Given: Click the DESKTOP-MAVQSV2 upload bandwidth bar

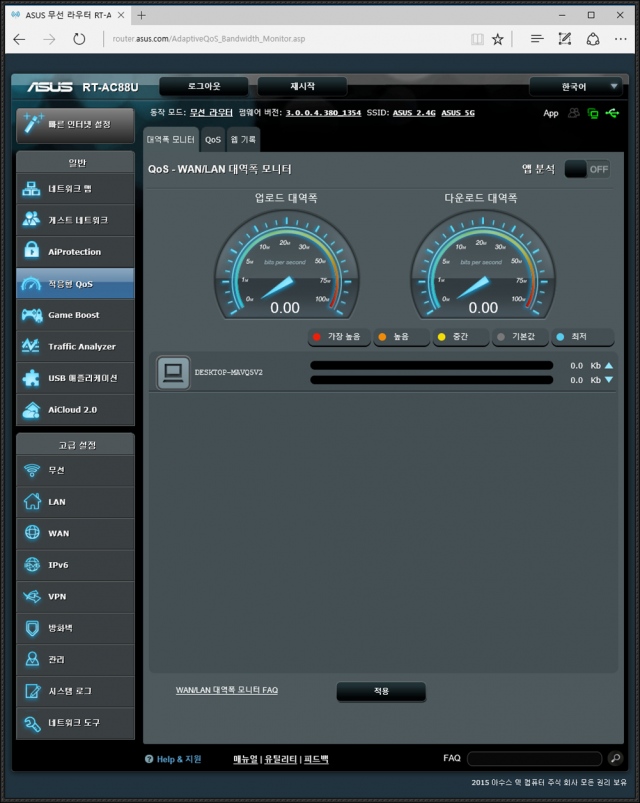Looking at the screenshot, I should [x=432, y=365].
